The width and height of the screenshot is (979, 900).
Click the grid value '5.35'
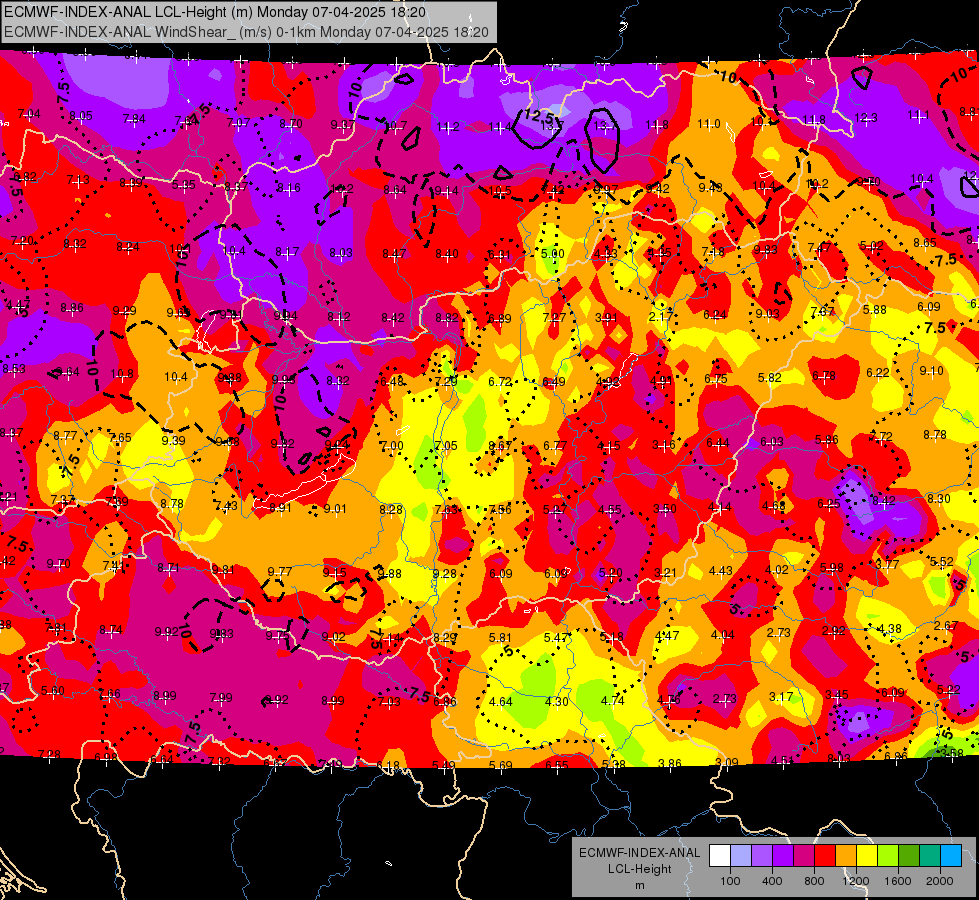click(184, 184)
